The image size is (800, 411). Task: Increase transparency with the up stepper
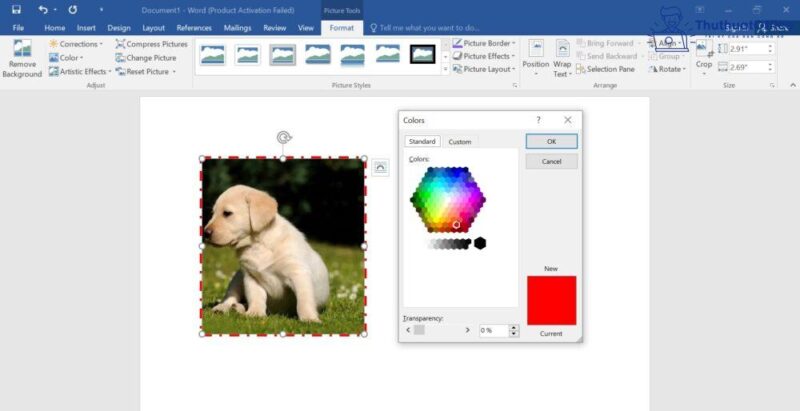tap(514, 327)
